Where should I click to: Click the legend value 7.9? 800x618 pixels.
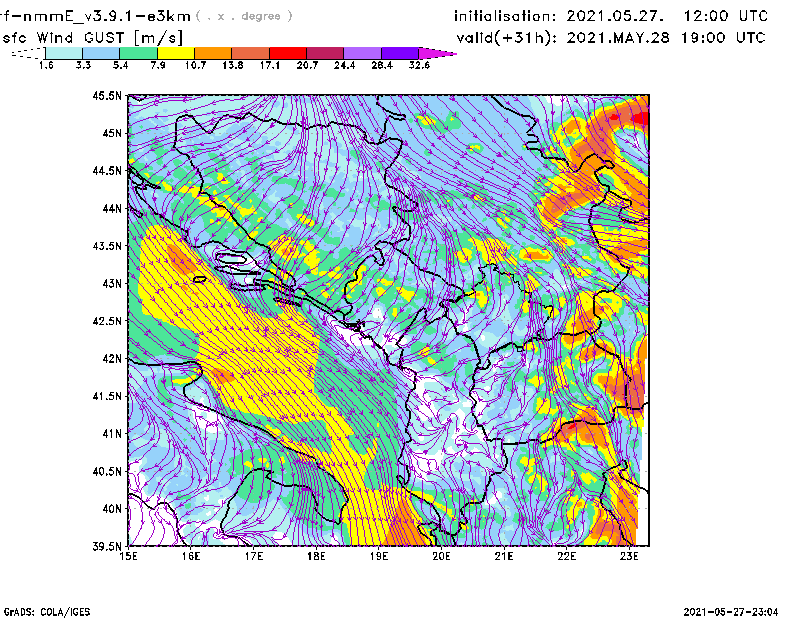pos(158,65)
